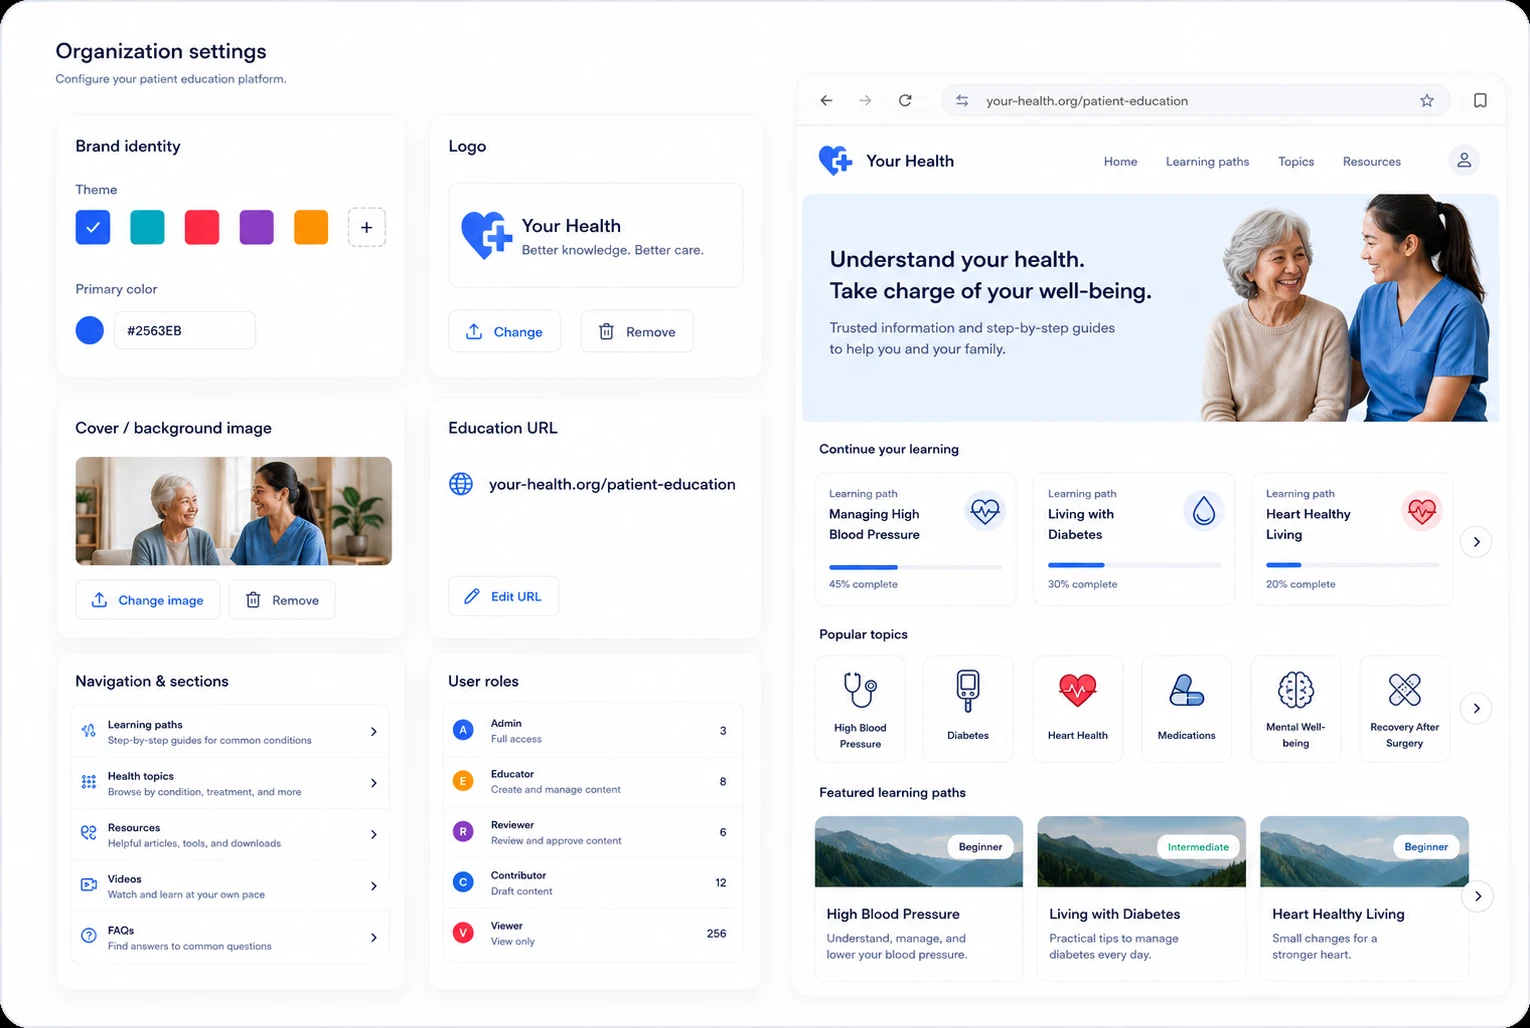The image size is (1530, 1028).
Task: Select the teal theme swatch
Action: click(147, 227)
